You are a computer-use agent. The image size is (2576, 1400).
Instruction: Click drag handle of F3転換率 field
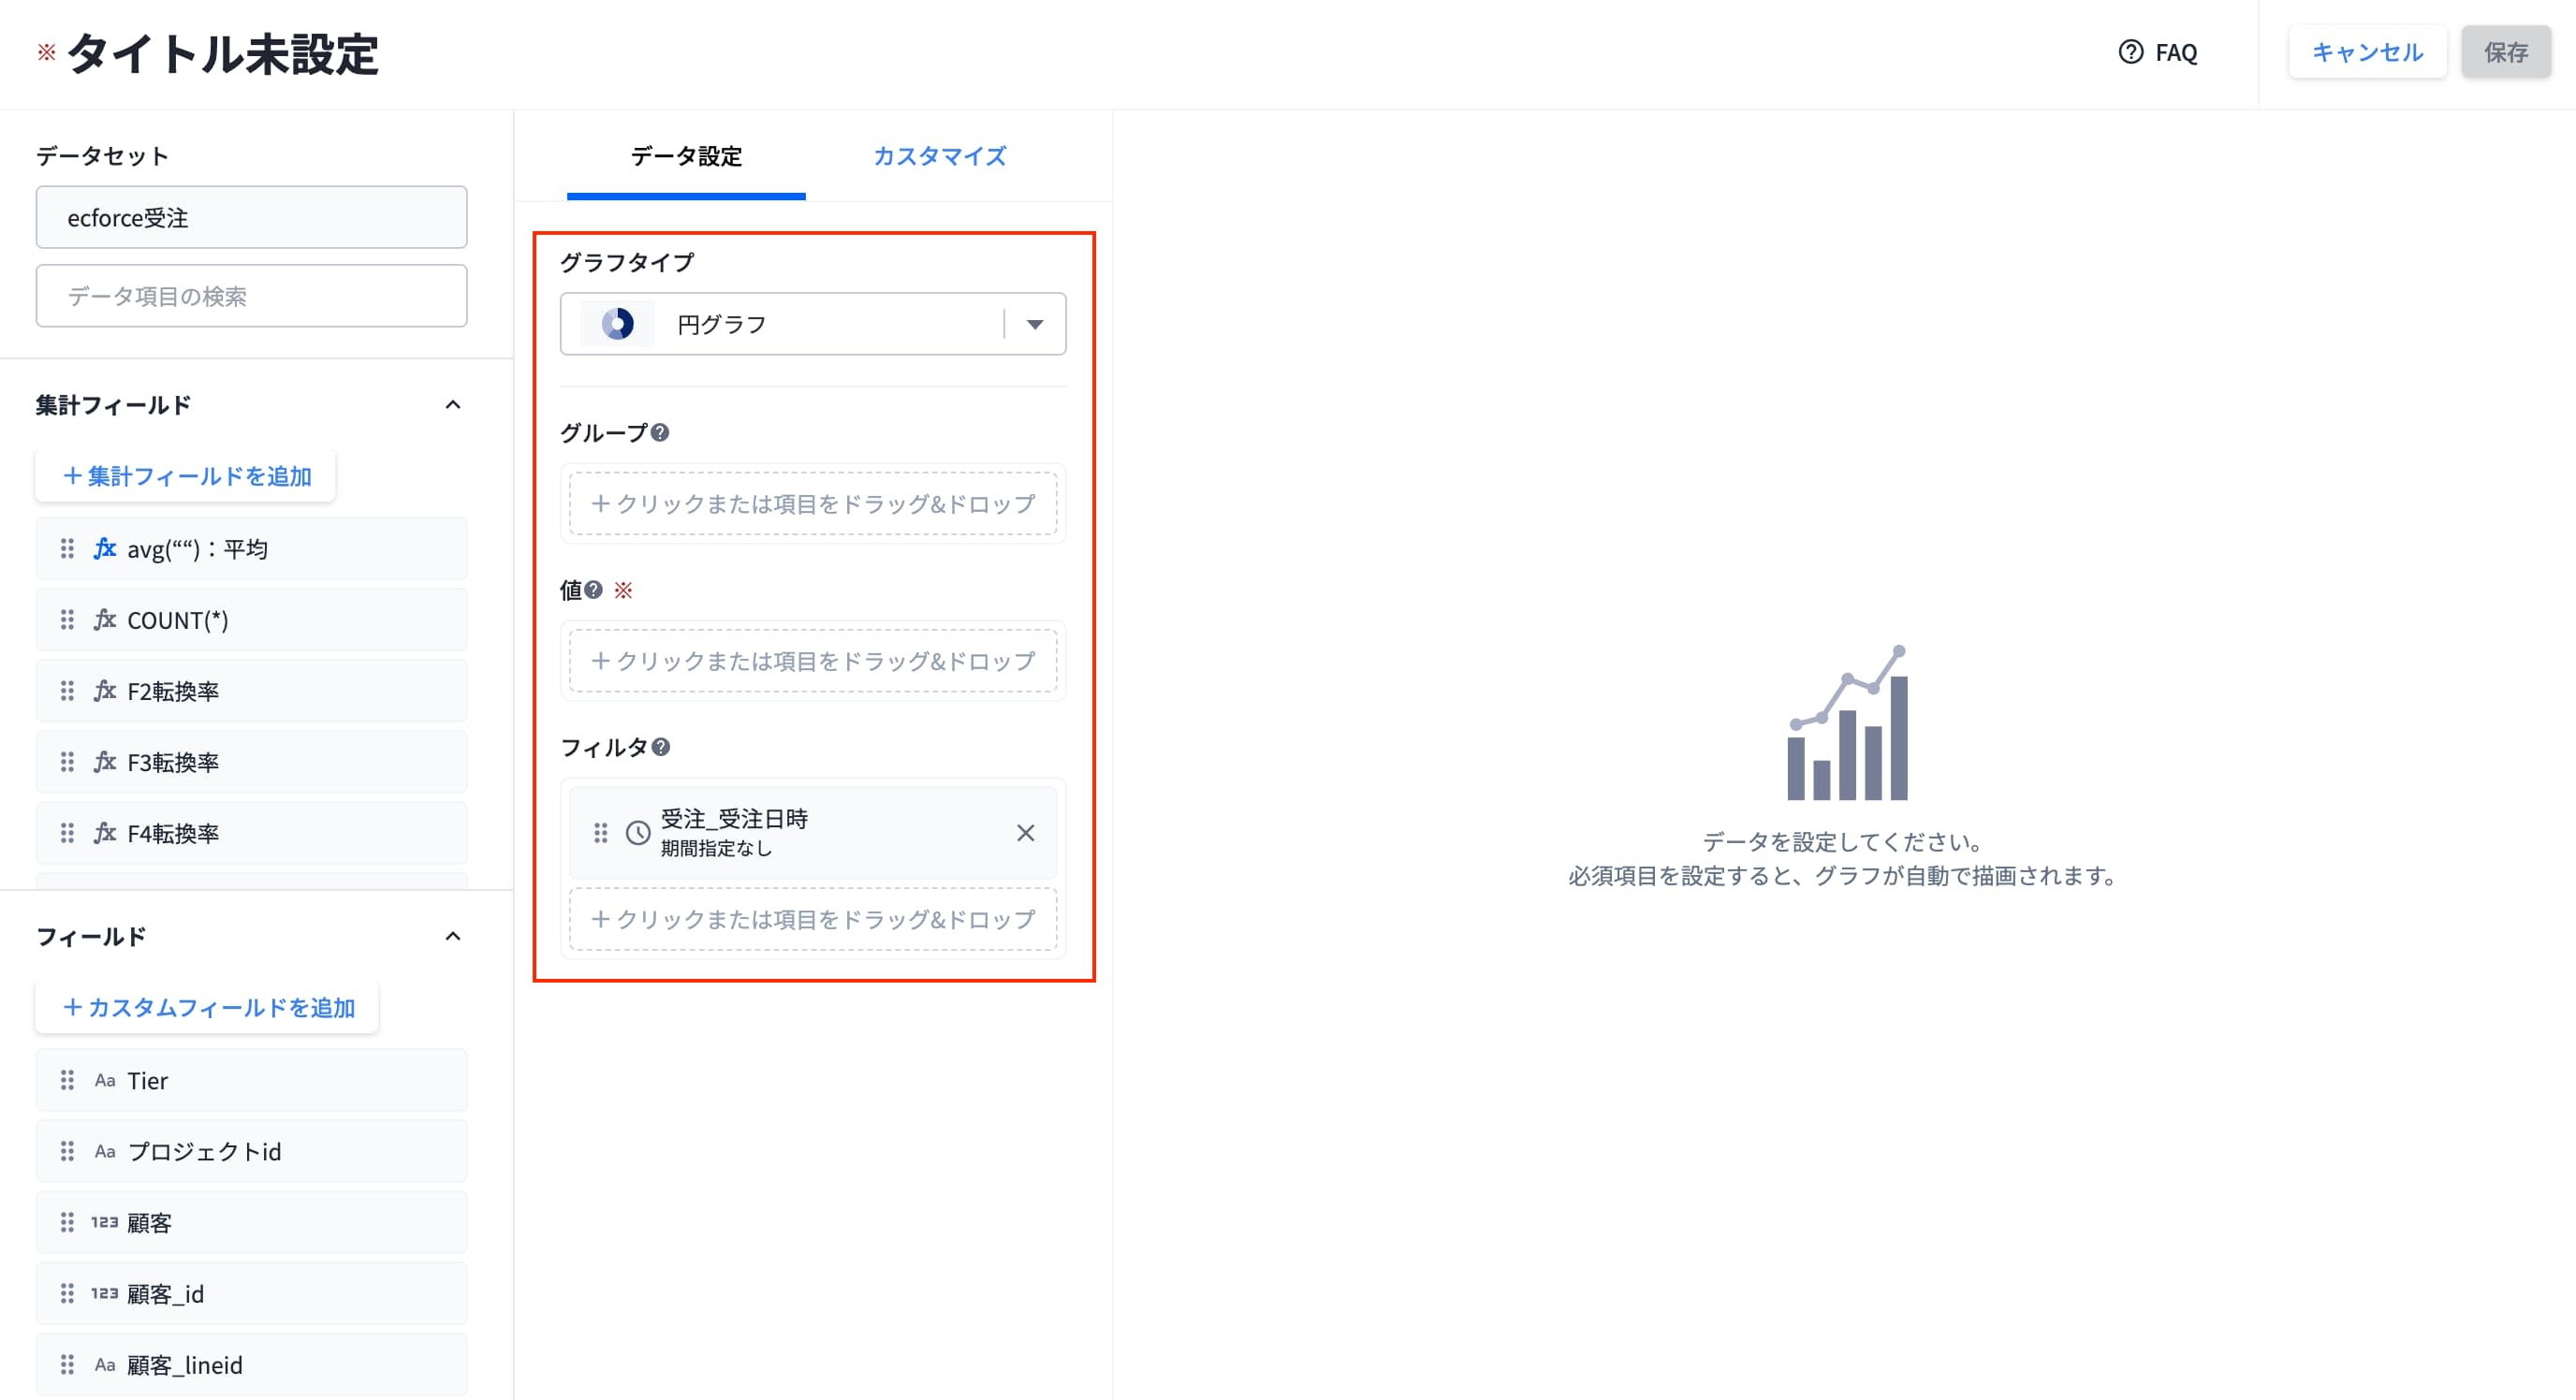click(67, 762)
